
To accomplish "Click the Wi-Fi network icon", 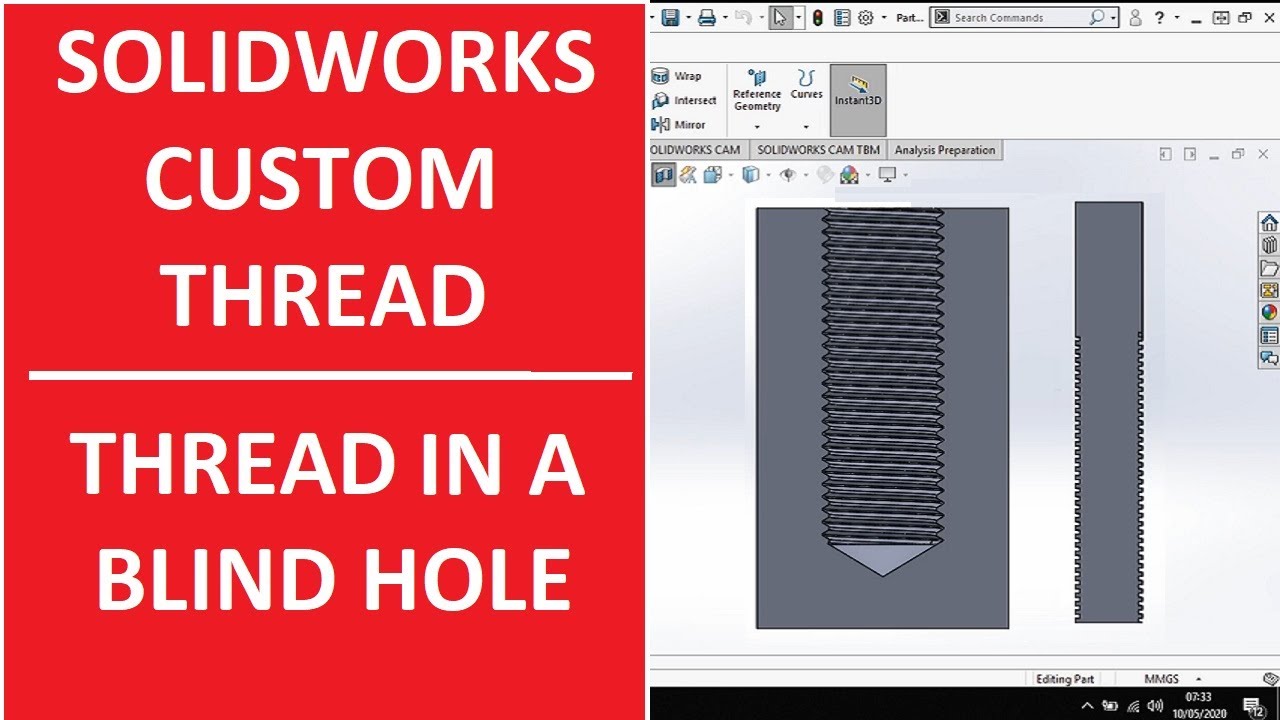I will coord(1133,706).
